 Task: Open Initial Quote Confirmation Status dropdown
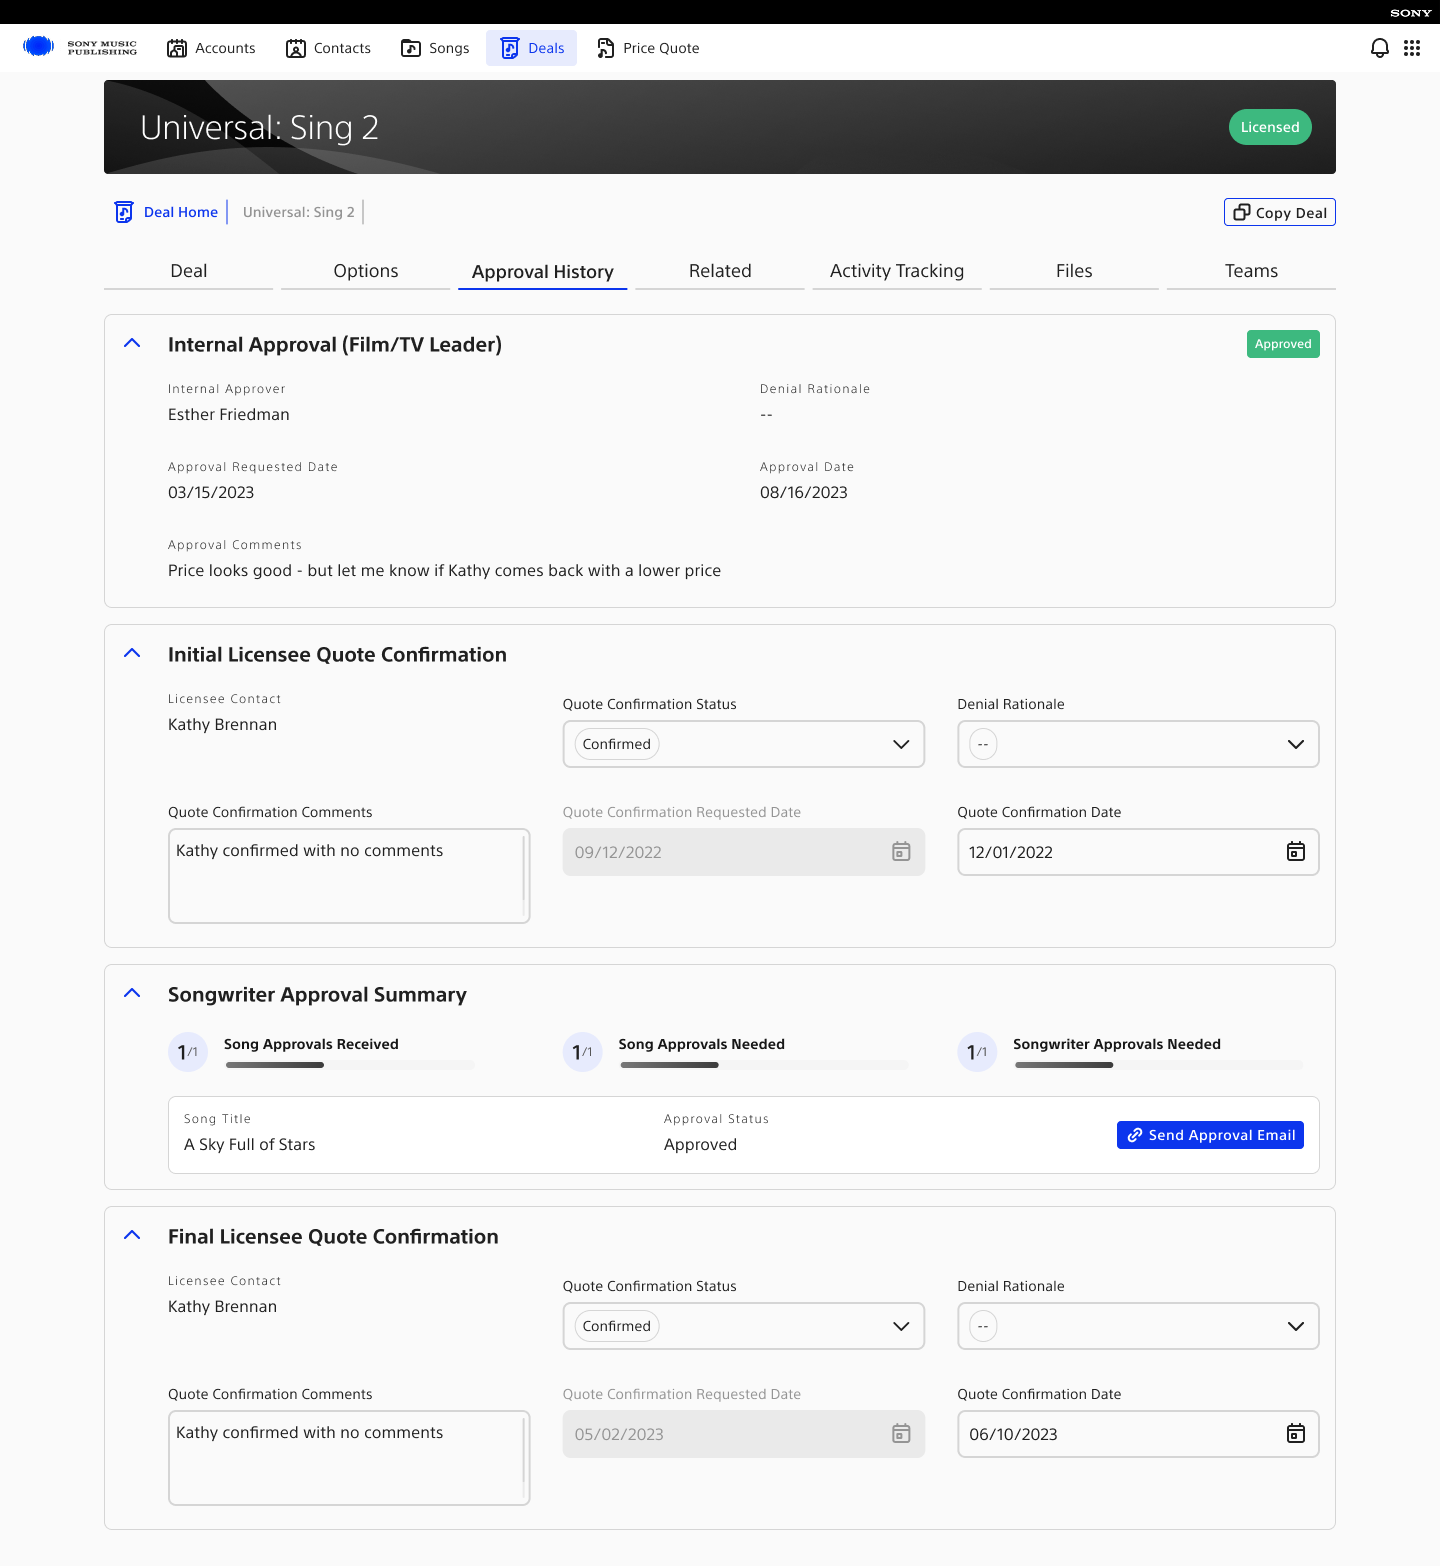(x=744, y=744)
